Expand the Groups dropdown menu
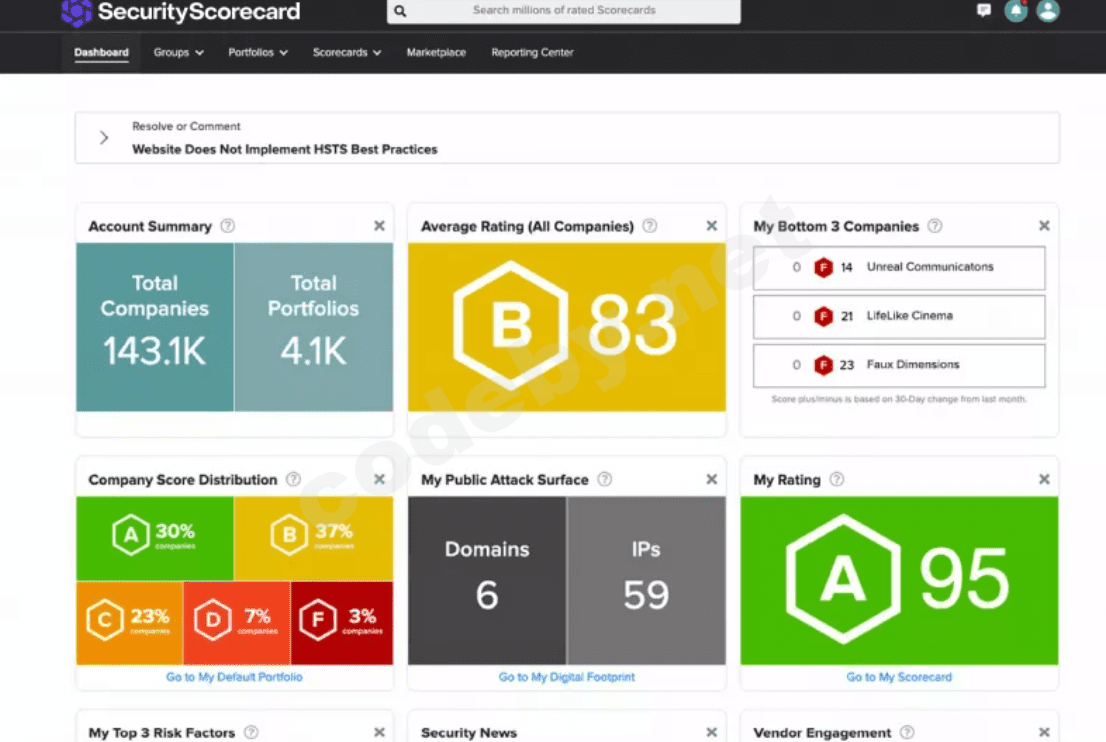 (x=178, y=53)
